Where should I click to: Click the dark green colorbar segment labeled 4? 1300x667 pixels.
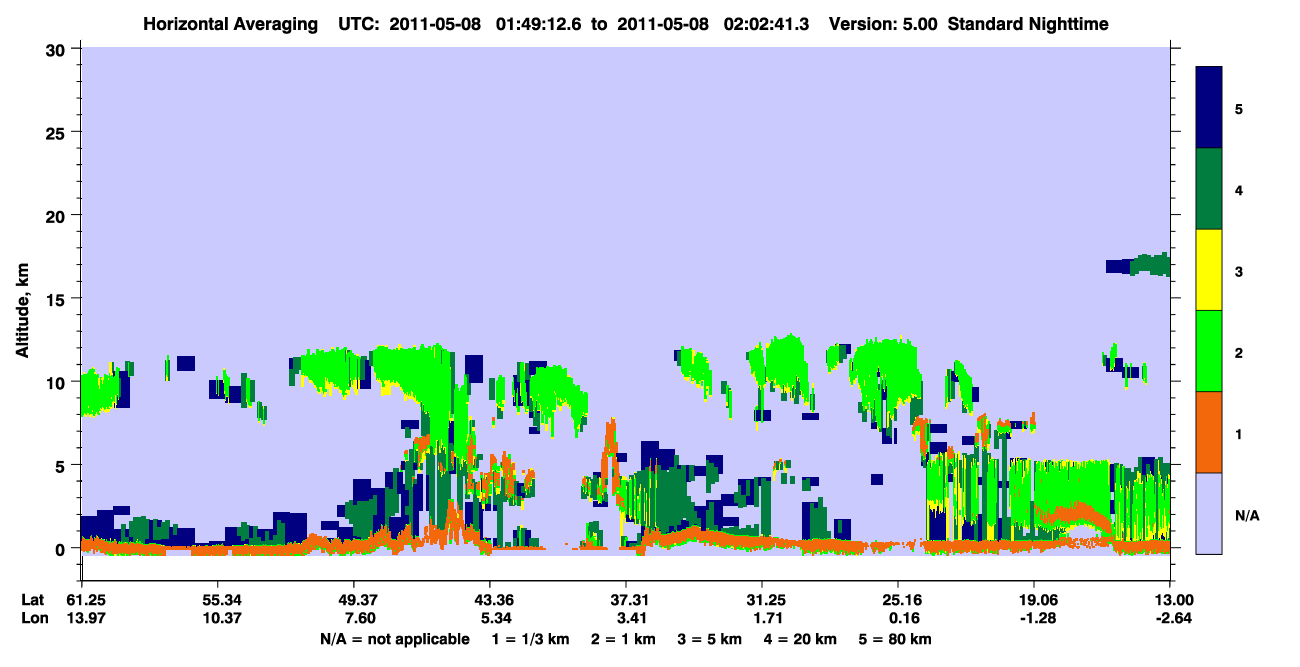pos(1209,189)
